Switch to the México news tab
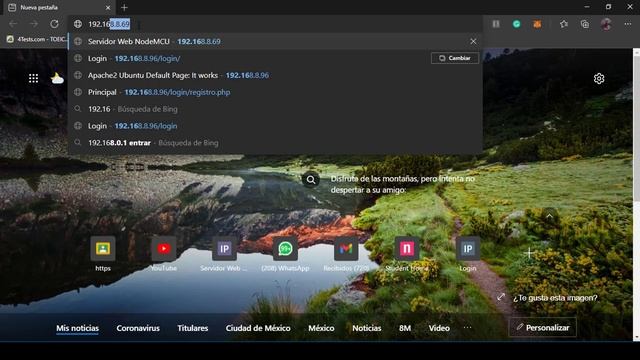 [x=321, y=328]
